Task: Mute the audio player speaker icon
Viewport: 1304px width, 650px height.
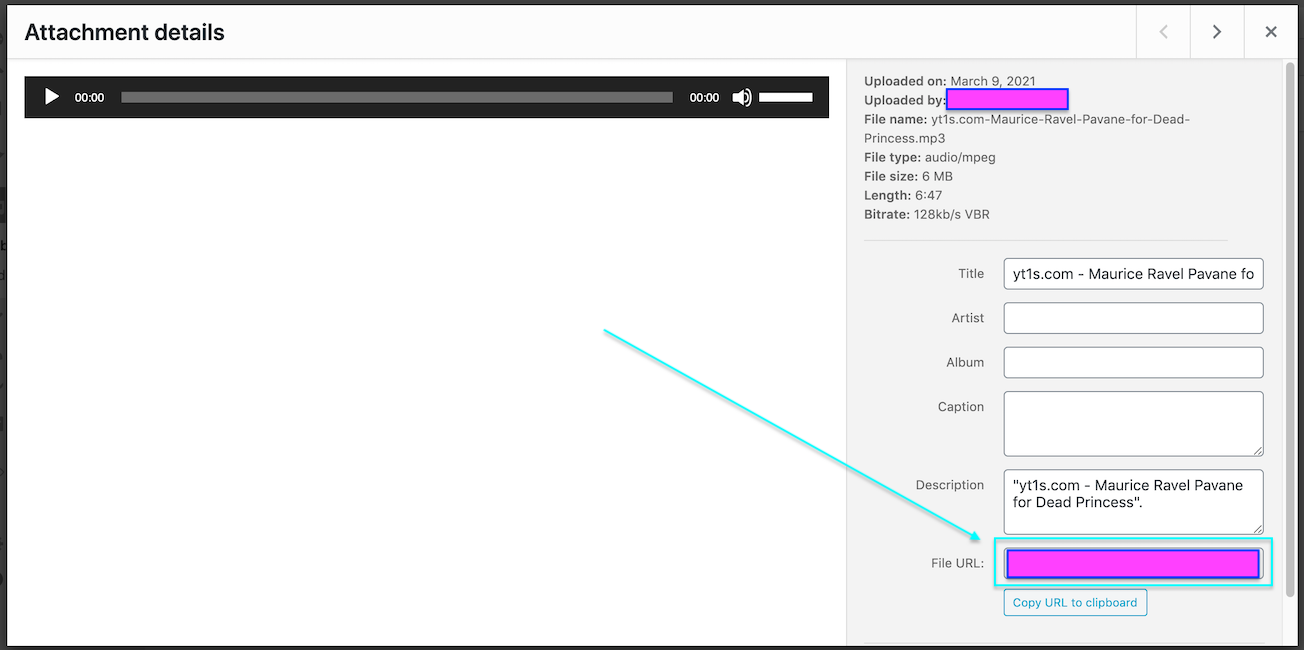Action: [x=740, y=97]
